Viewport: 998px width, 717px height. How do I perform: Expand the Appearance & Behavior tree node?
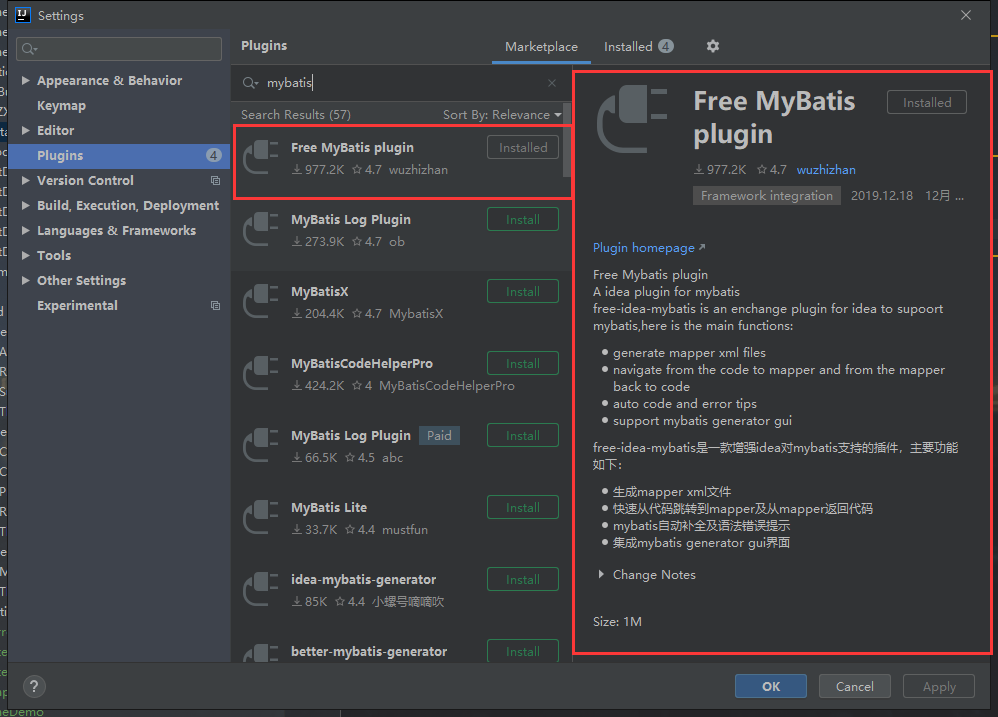26,81
